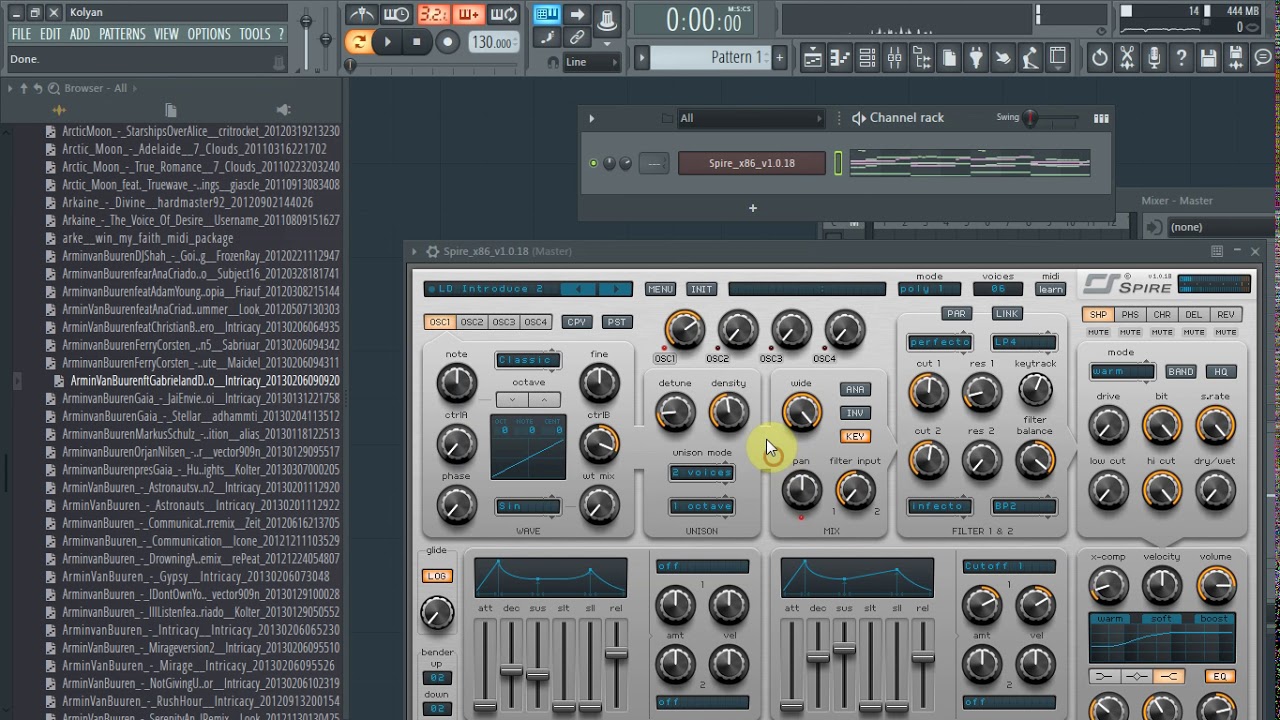Open the Piano roll from the toolbar
The width and height of the screenshot is (1280, 720).
(840, 58)
